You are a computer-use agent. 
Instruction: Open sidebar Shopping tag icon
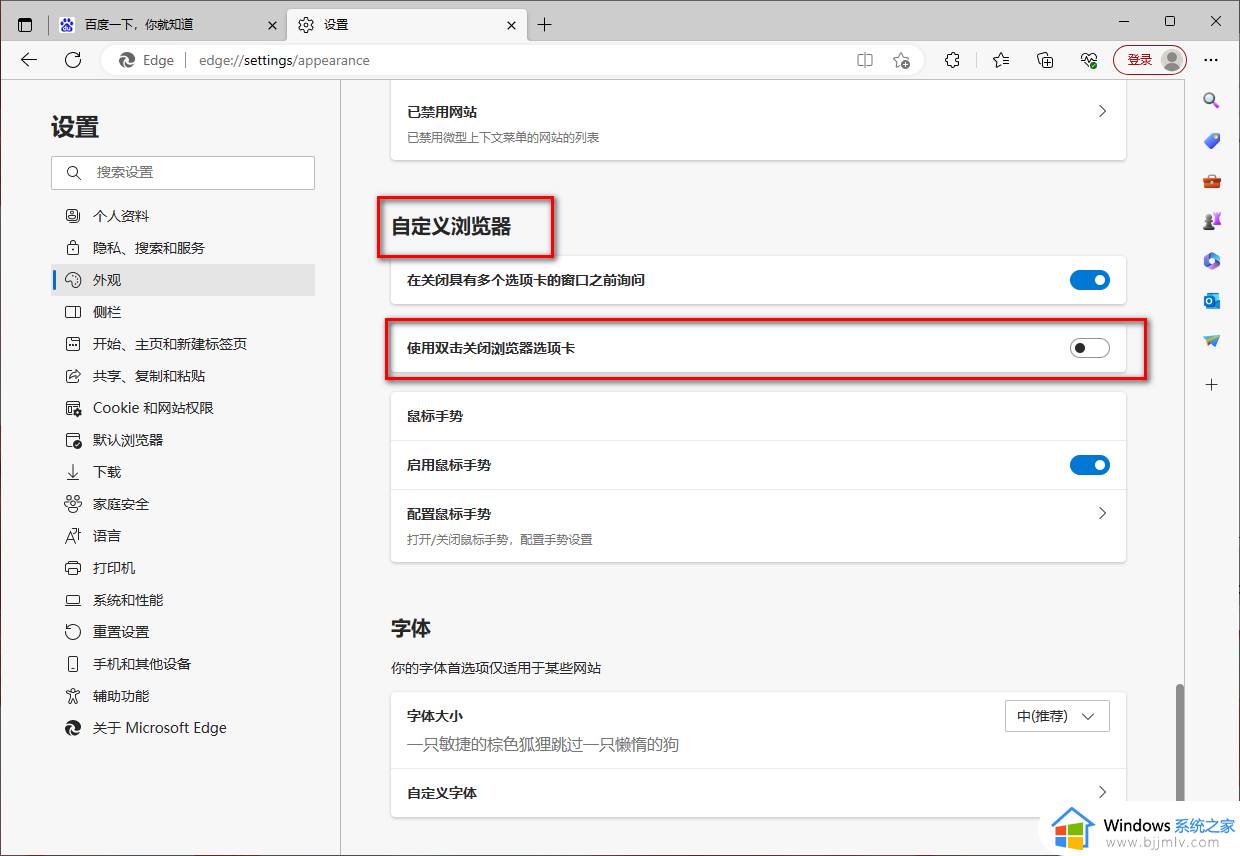pyautogui.click(x=1211, y=141)
